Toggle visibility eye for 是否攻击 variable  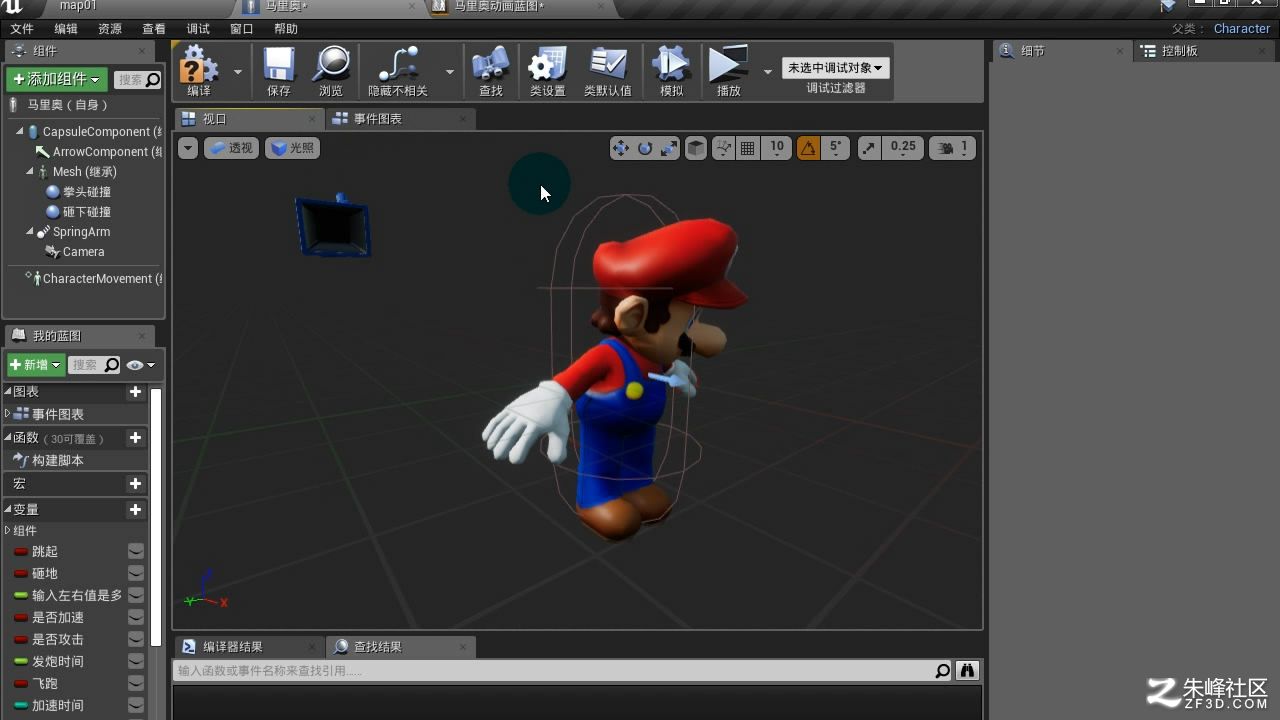136,639
